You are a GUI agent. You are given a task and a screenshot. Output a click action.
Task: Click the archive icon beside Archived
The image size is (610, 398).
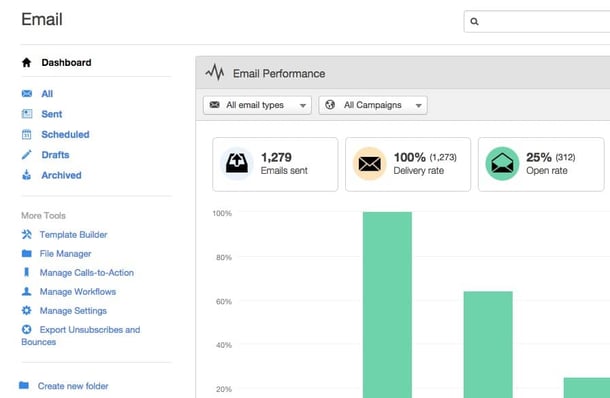pos(26,175)
